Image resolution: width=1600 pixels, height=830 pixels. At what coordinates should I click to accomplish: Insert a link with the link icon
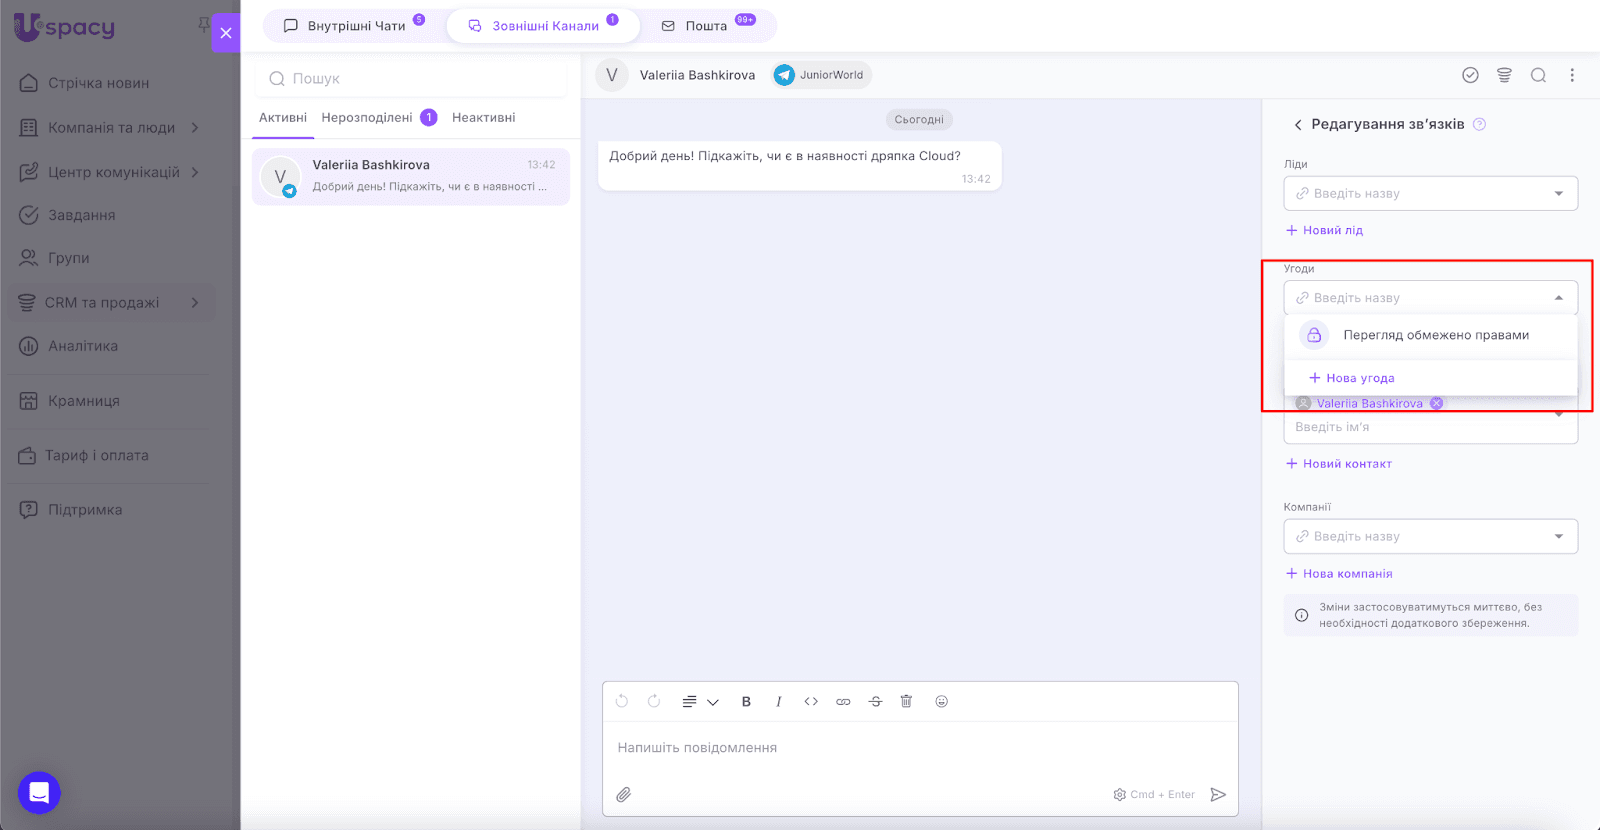(x=843, y=702)
